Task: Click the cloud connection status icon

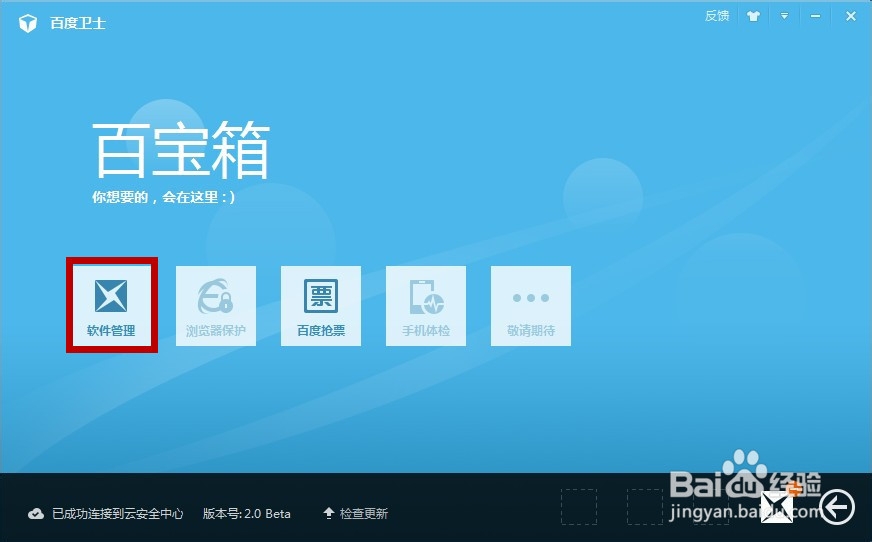Action: (36, 513)
